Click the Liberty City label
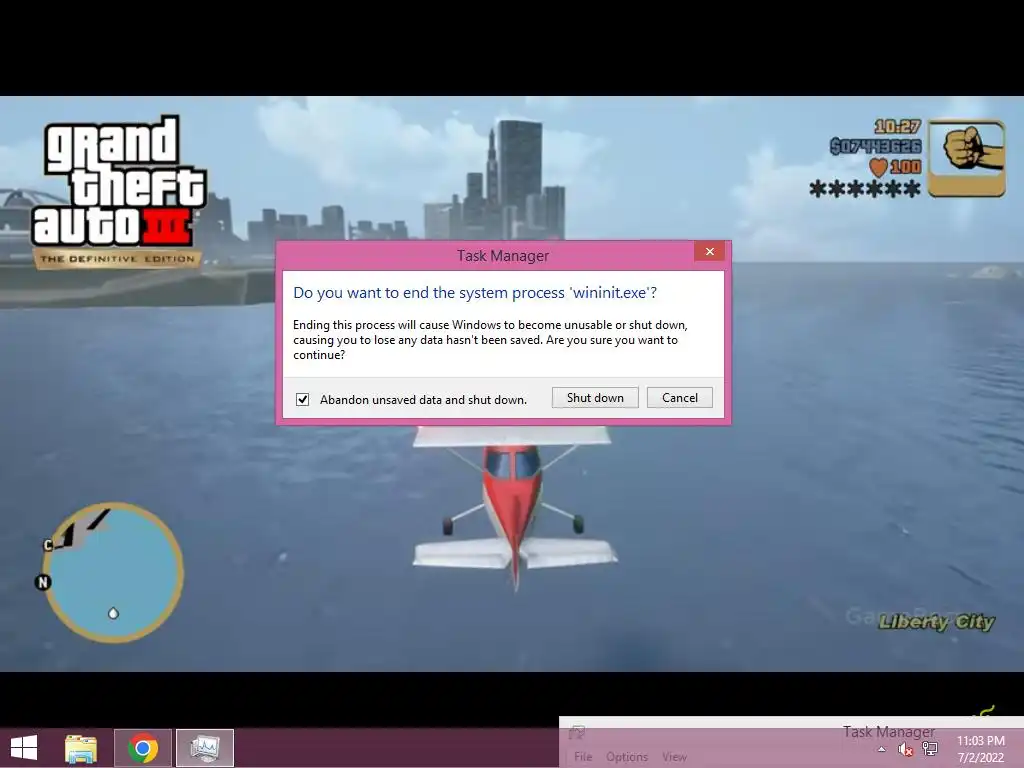 [936, 622]
